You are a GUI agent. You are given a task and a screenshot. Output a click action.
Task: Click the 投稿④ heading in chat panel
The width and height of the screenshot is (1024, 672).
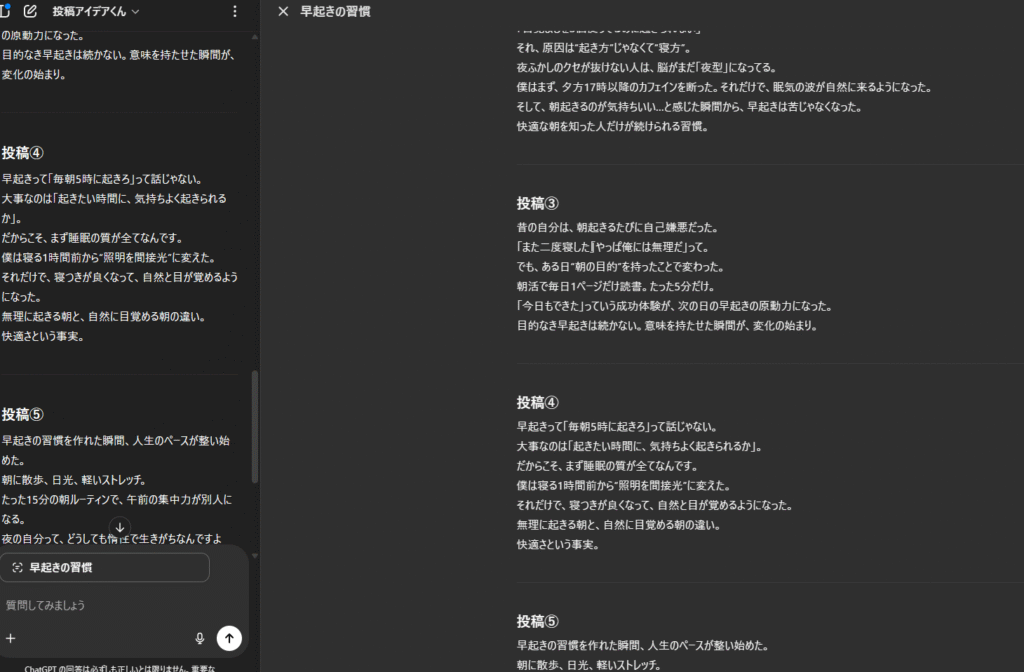(23, 153)
